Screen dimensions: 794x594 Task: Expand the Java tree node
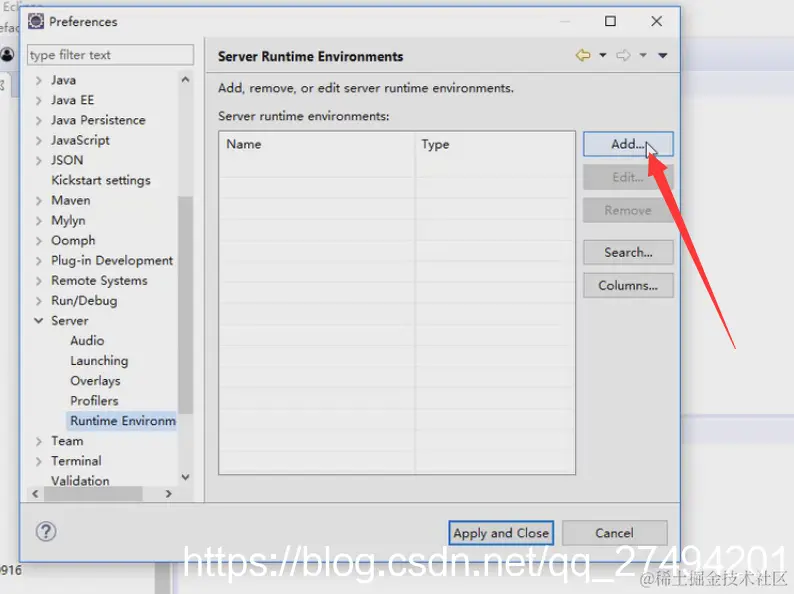[38, 81]
